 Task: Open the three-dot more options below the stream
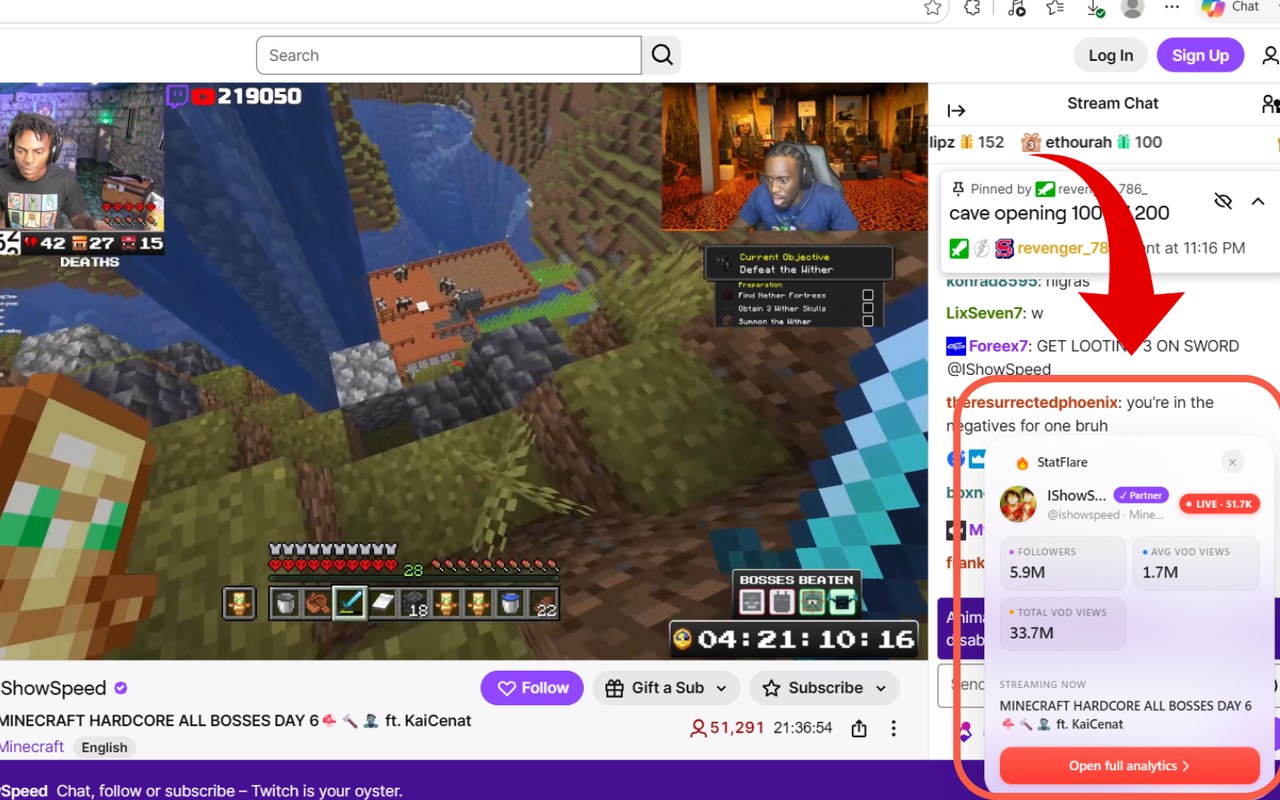click(894, 728)
